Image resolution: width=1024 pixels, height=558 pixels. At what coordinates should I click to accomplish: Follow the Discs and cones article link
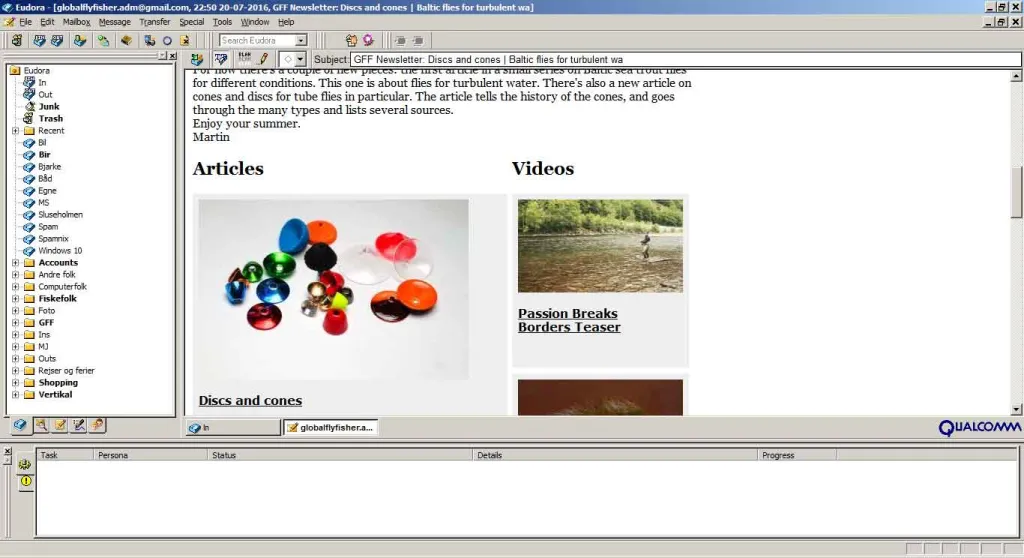(x=250, y=401)
